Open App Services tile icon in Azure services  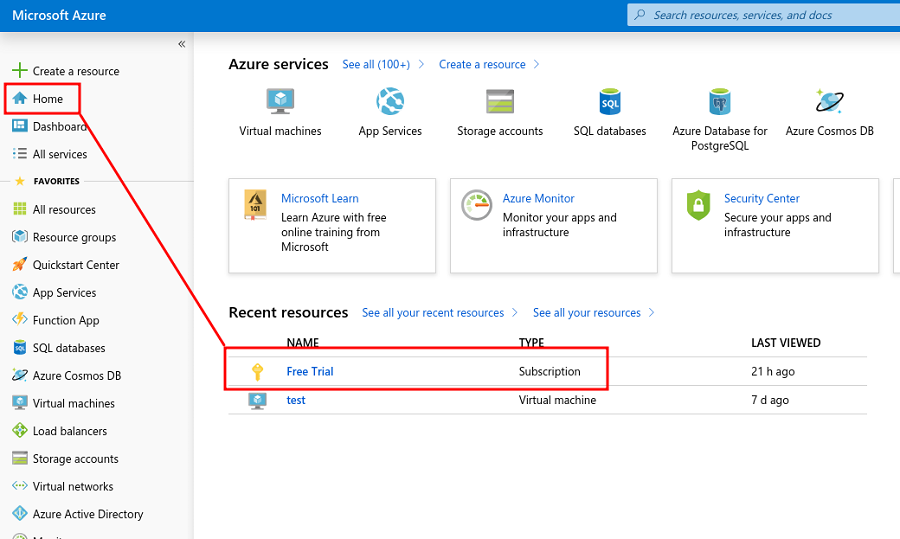click(390, 102)
